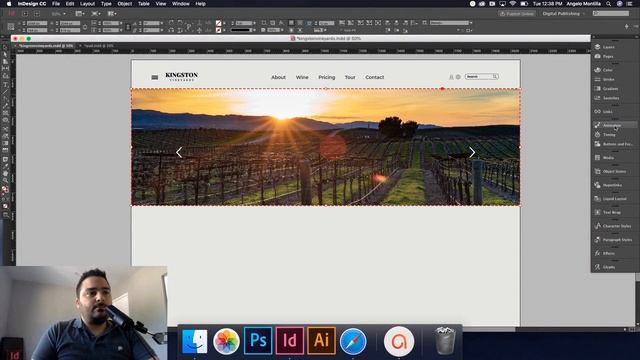The height and width of the screenshot is (360, 640).
Task: Click the Wine link on the page
Action: [302, 77]
